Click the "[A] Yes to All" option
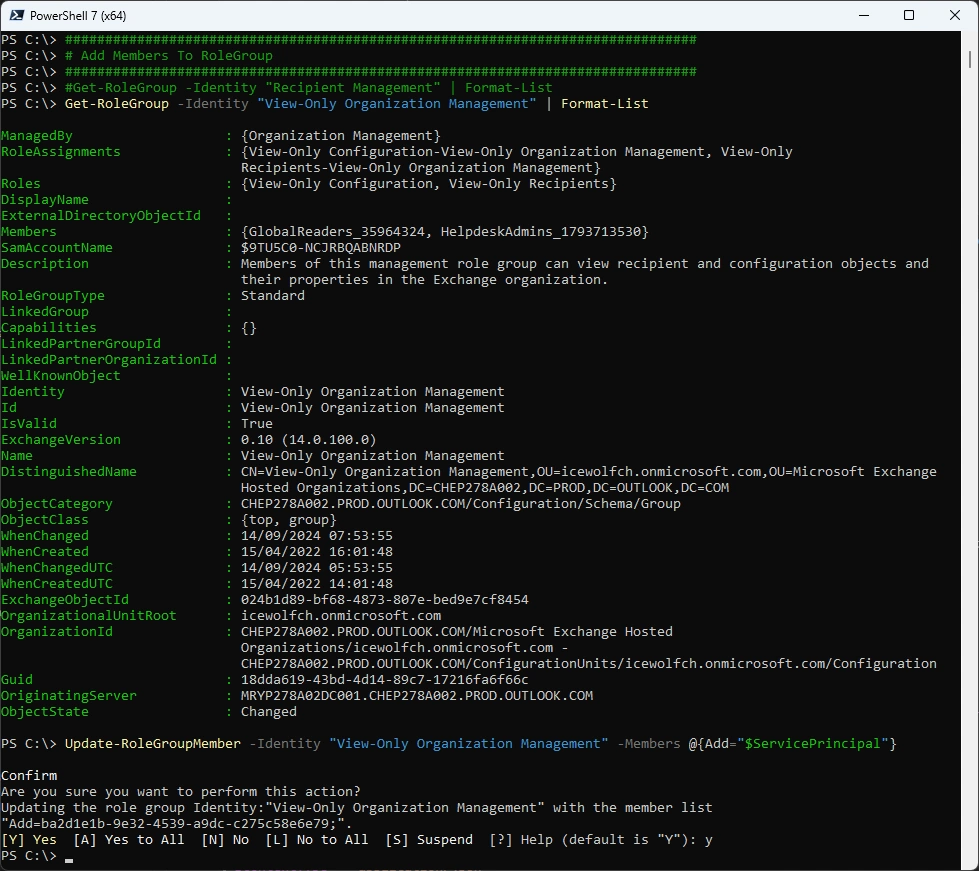The width and height of the screenshot is (979, 871). coord(129,840)
